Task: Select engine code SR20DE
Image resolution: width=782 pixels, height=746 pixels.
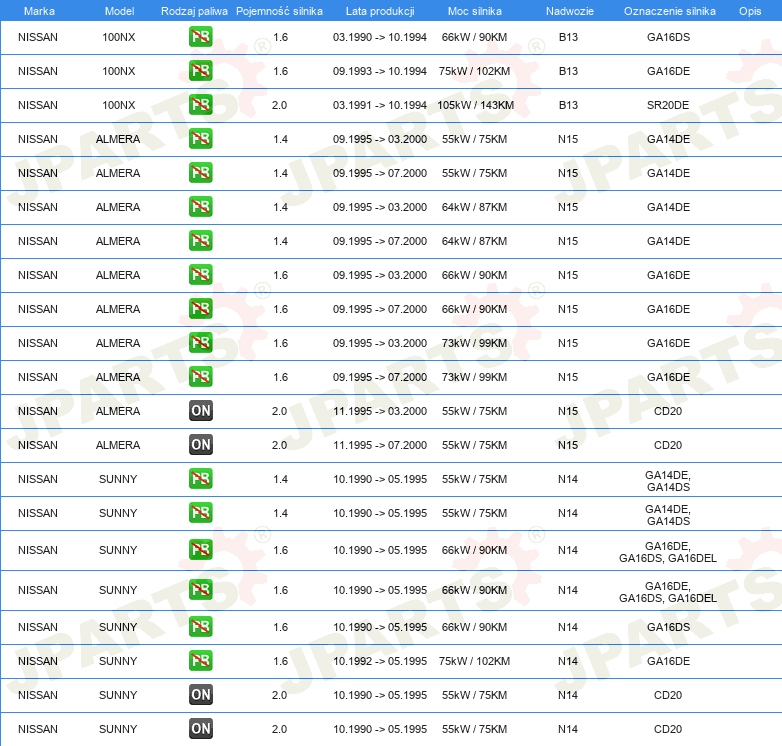Action: point(668,105)
